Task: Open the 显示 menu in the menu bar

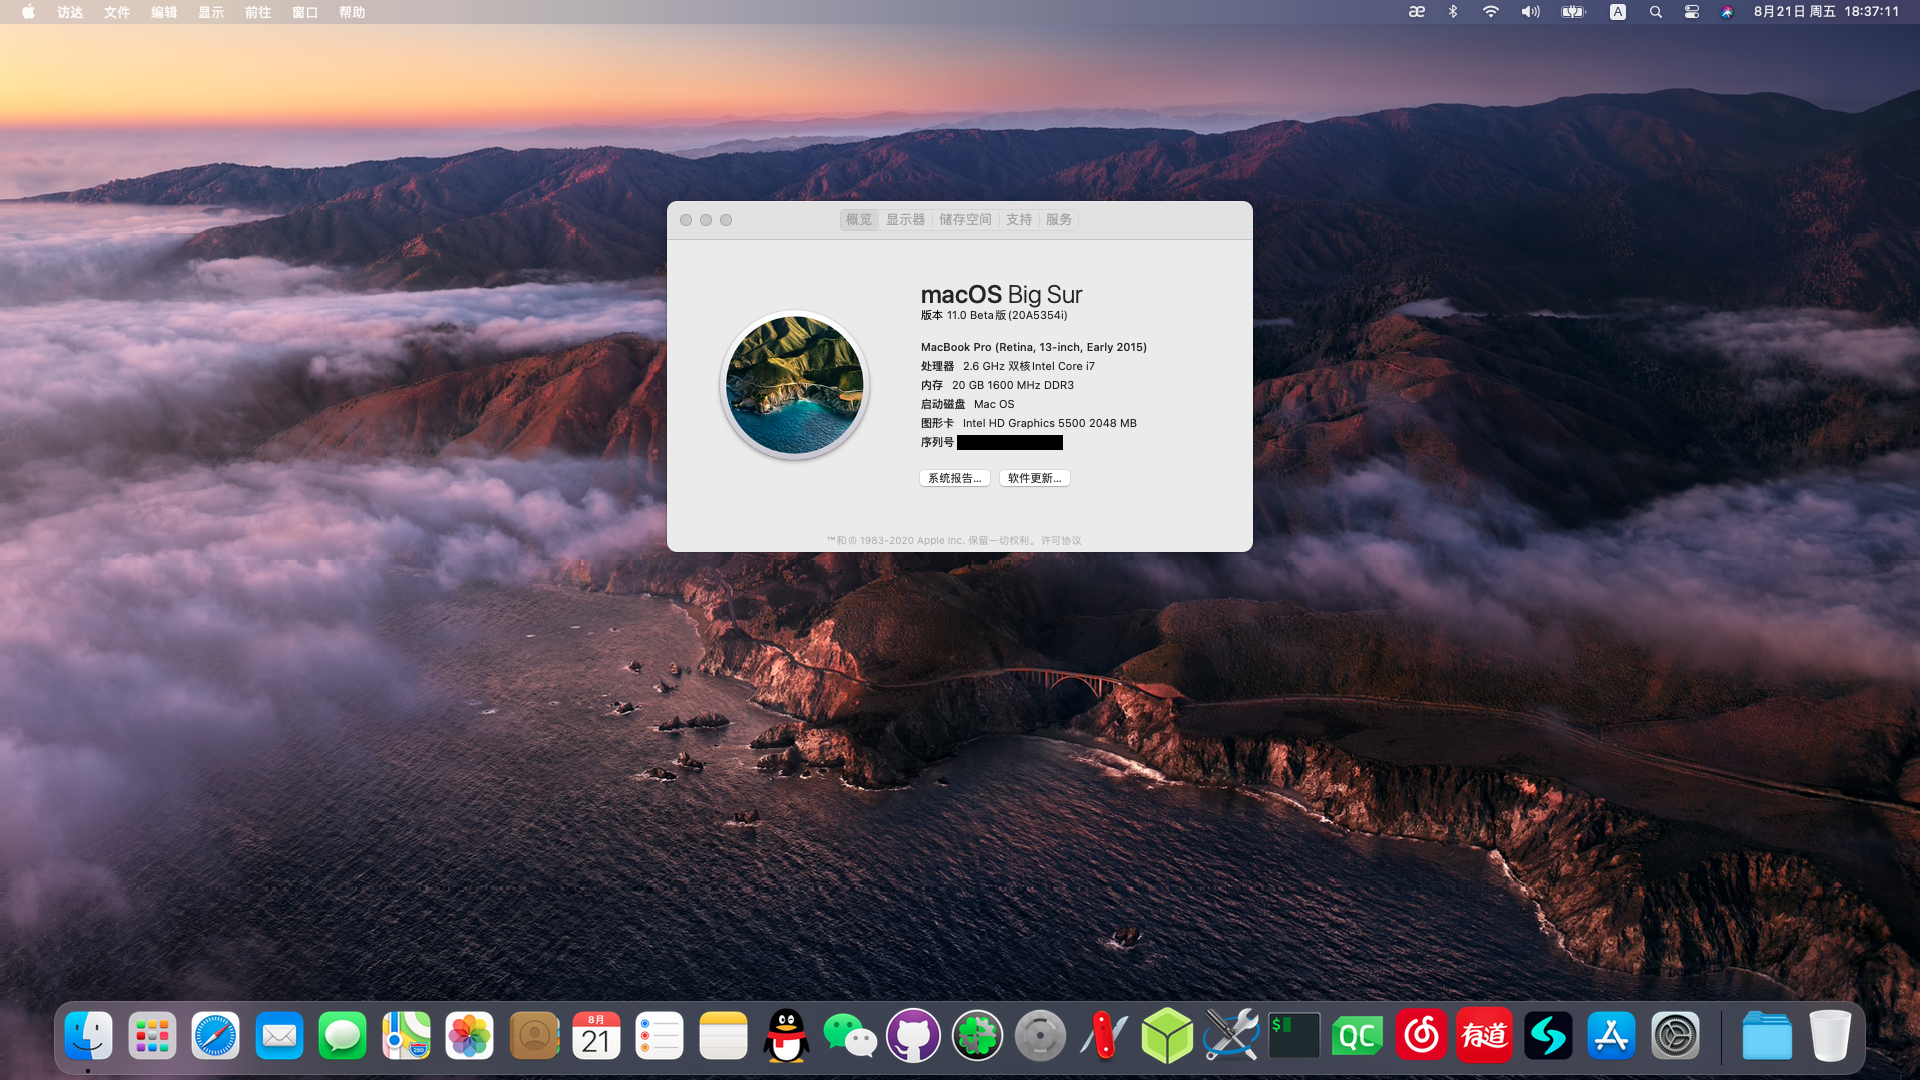Action: [211, 12]
